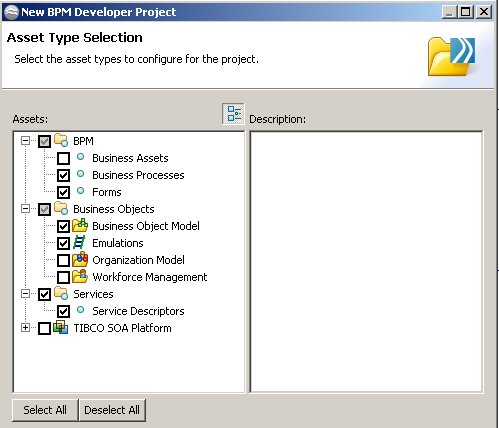Uncheck the Forms checkbox

click(x=63, y=192)
